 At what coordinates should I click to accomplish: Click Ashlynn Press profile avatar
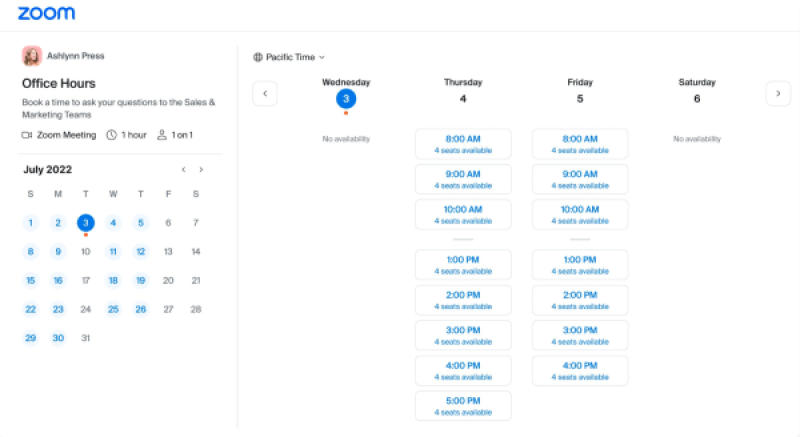pyautogui.click(x=32, y=56)
